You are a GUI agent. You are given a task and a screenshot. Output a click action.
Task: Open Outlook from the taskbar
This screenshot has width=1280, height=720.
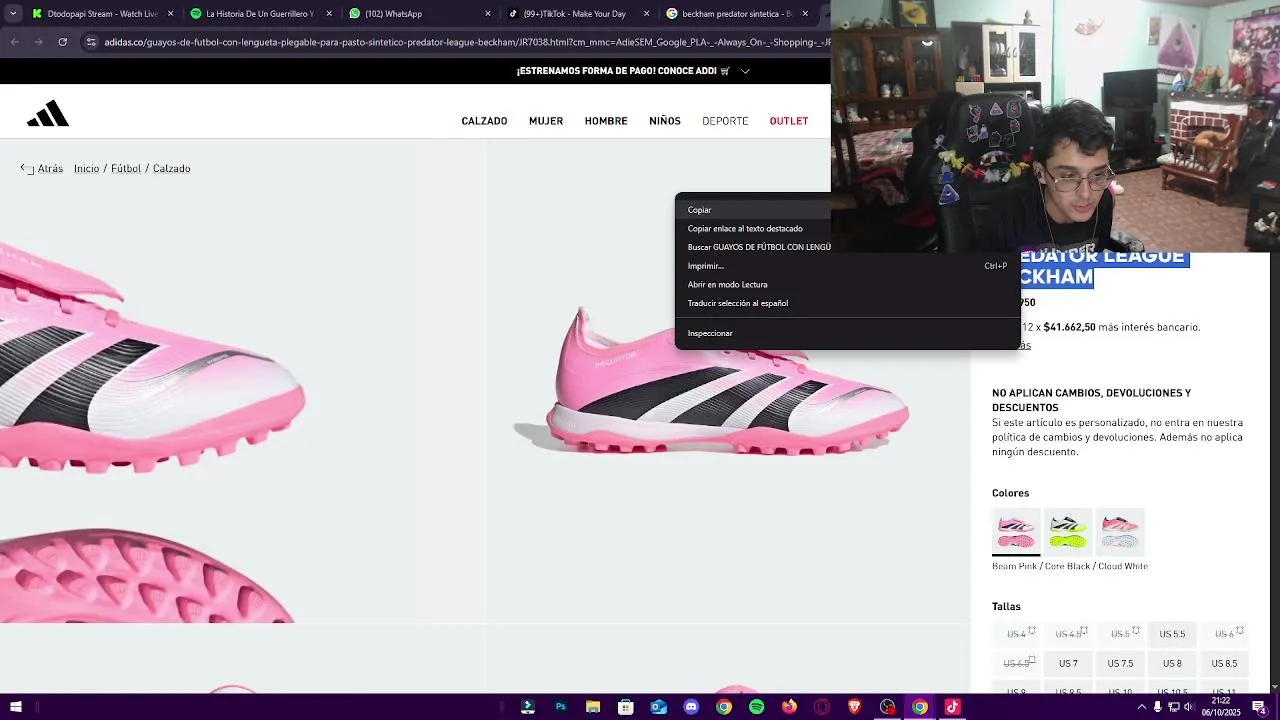click(x=658, y=707)
